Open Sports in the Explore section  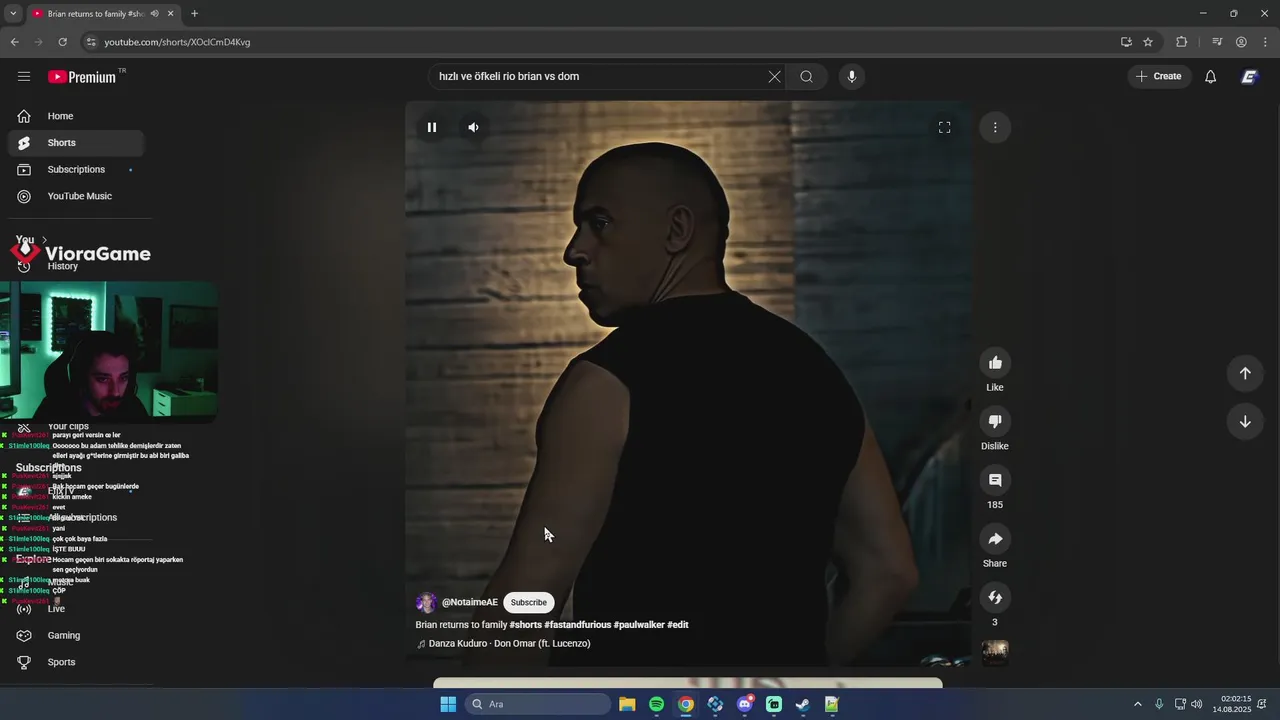click(x=76, y=662)
